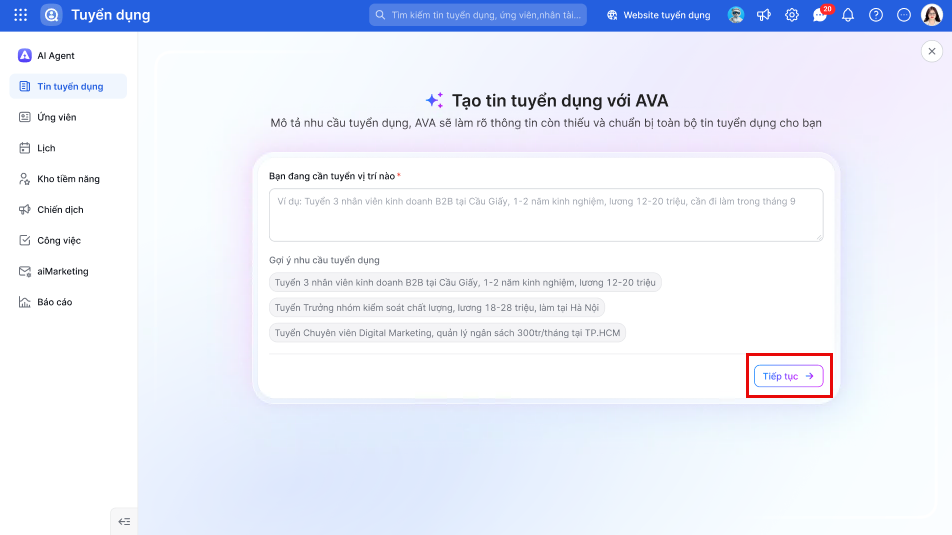952x535 pixels.
Task: Click the megaphone announcements icon in header
Action: tap(764, 15)
